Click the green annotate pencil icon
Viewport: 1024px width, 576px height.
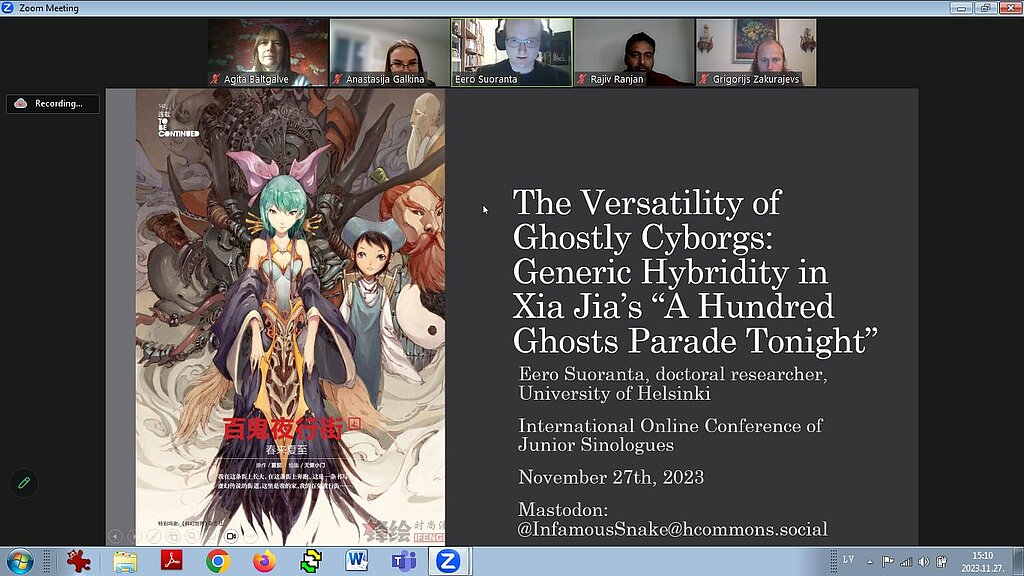click(24, 483)
